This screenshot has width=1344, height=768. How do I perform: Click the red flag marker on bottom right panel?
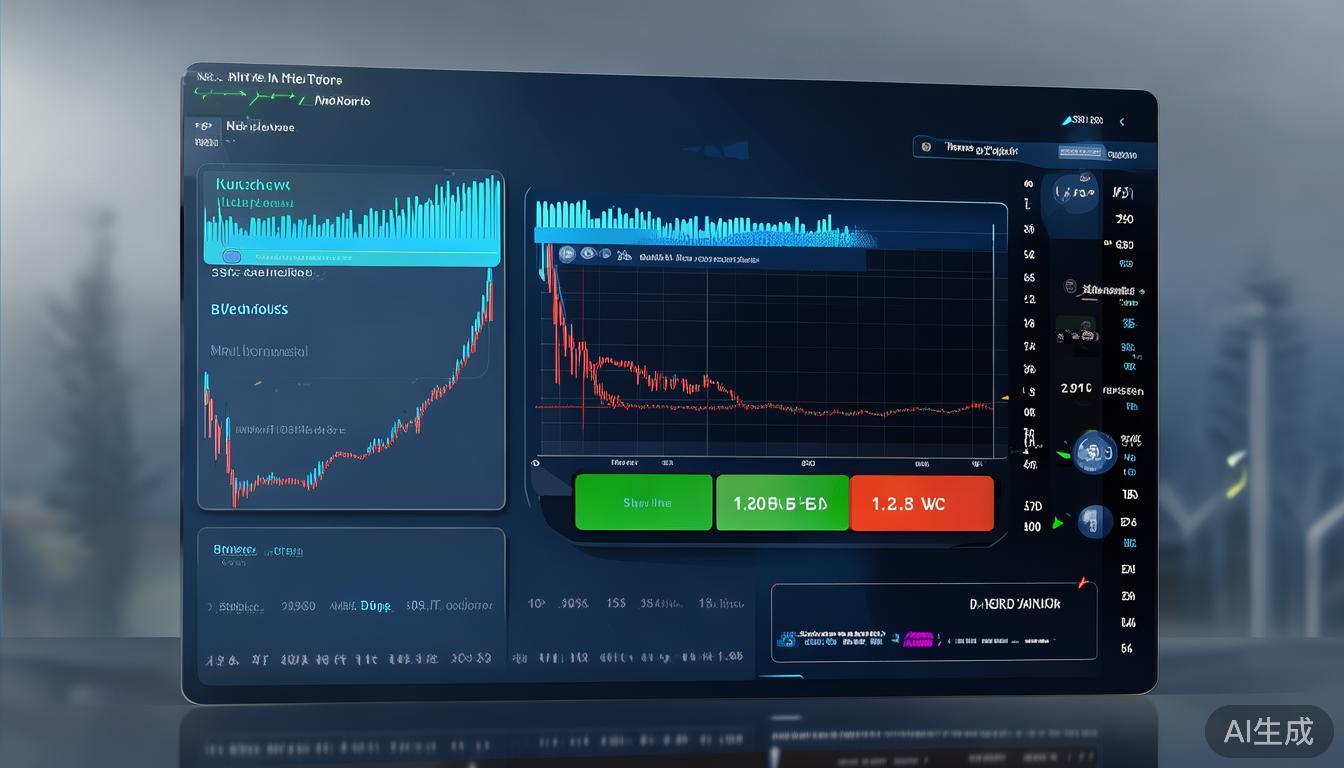point(1081,583)
